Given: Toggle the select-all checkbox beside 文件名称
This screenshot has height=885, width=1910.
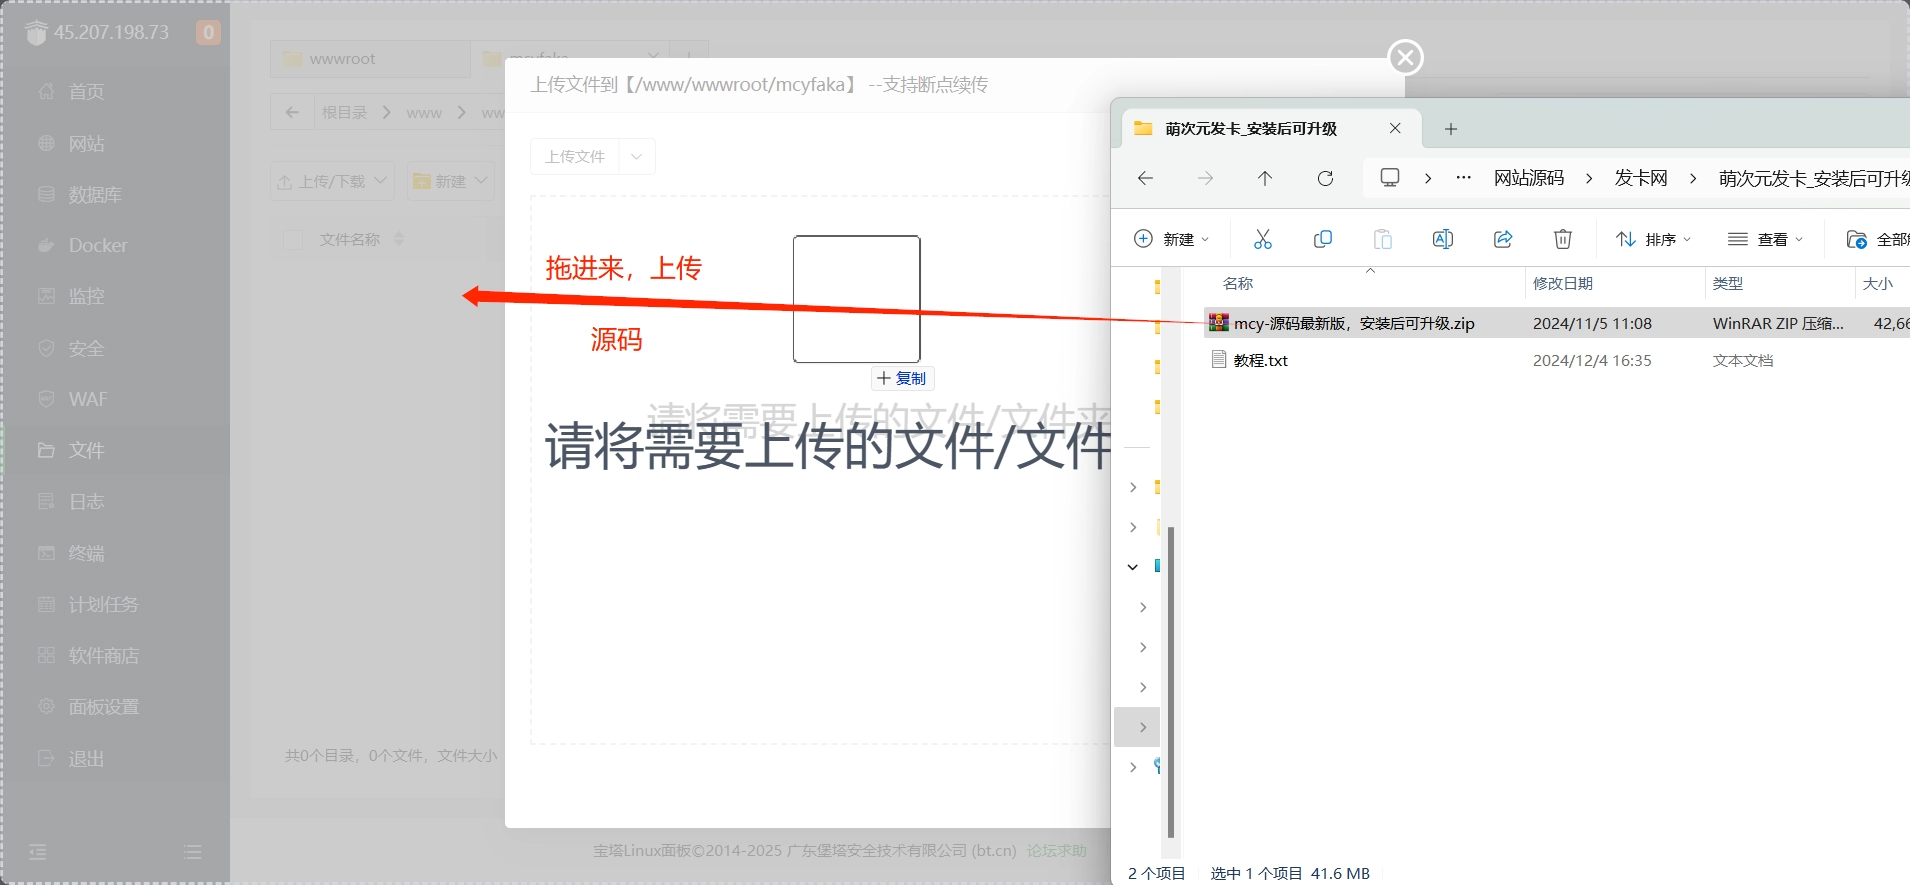Looking at the screenshot, I should 293,240.
